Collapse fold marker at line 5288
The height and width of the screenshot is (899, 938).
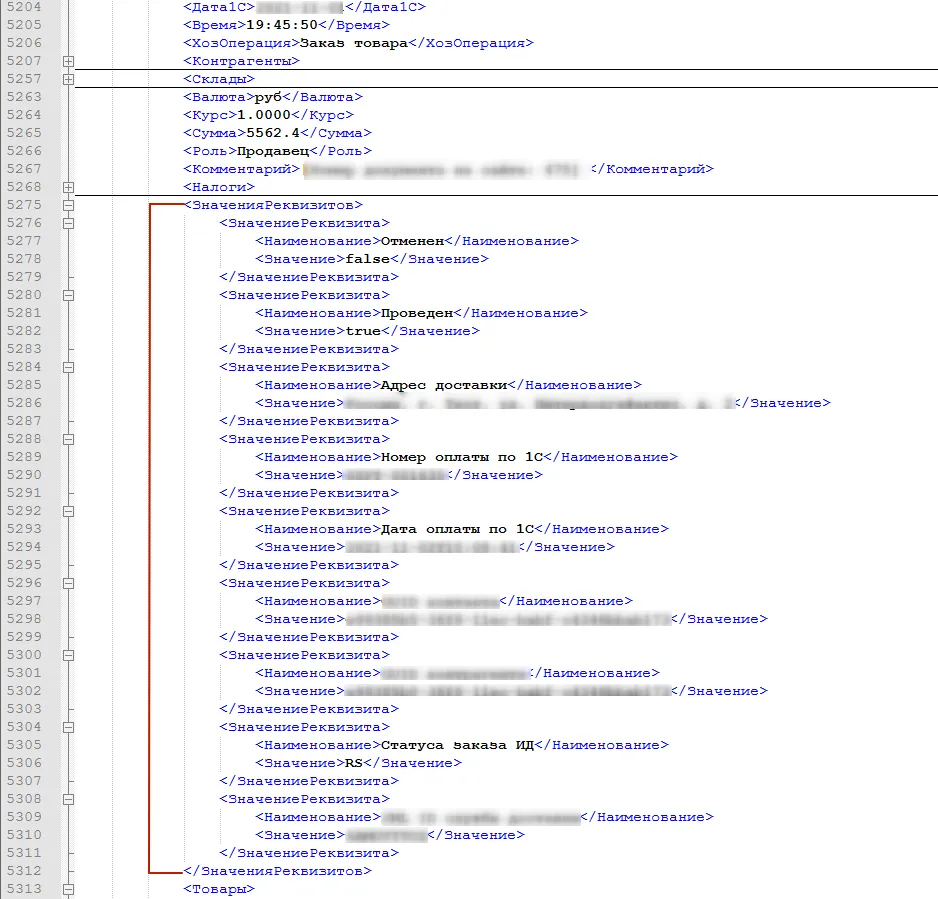tap(68, 439)
